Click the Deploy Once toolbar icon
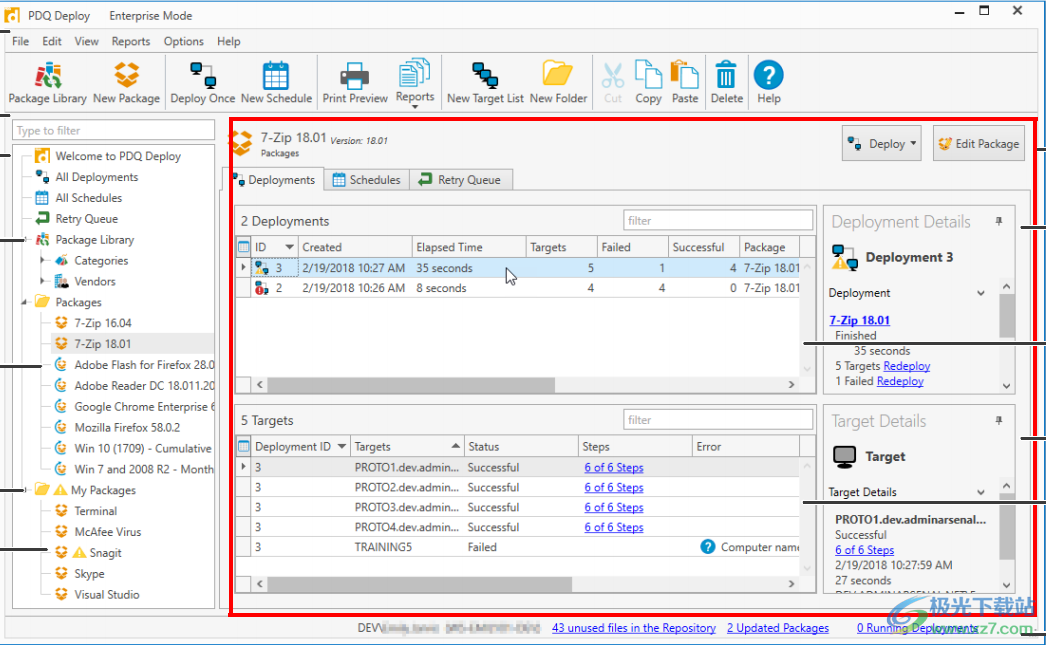1046x645 pixels. 202,83
